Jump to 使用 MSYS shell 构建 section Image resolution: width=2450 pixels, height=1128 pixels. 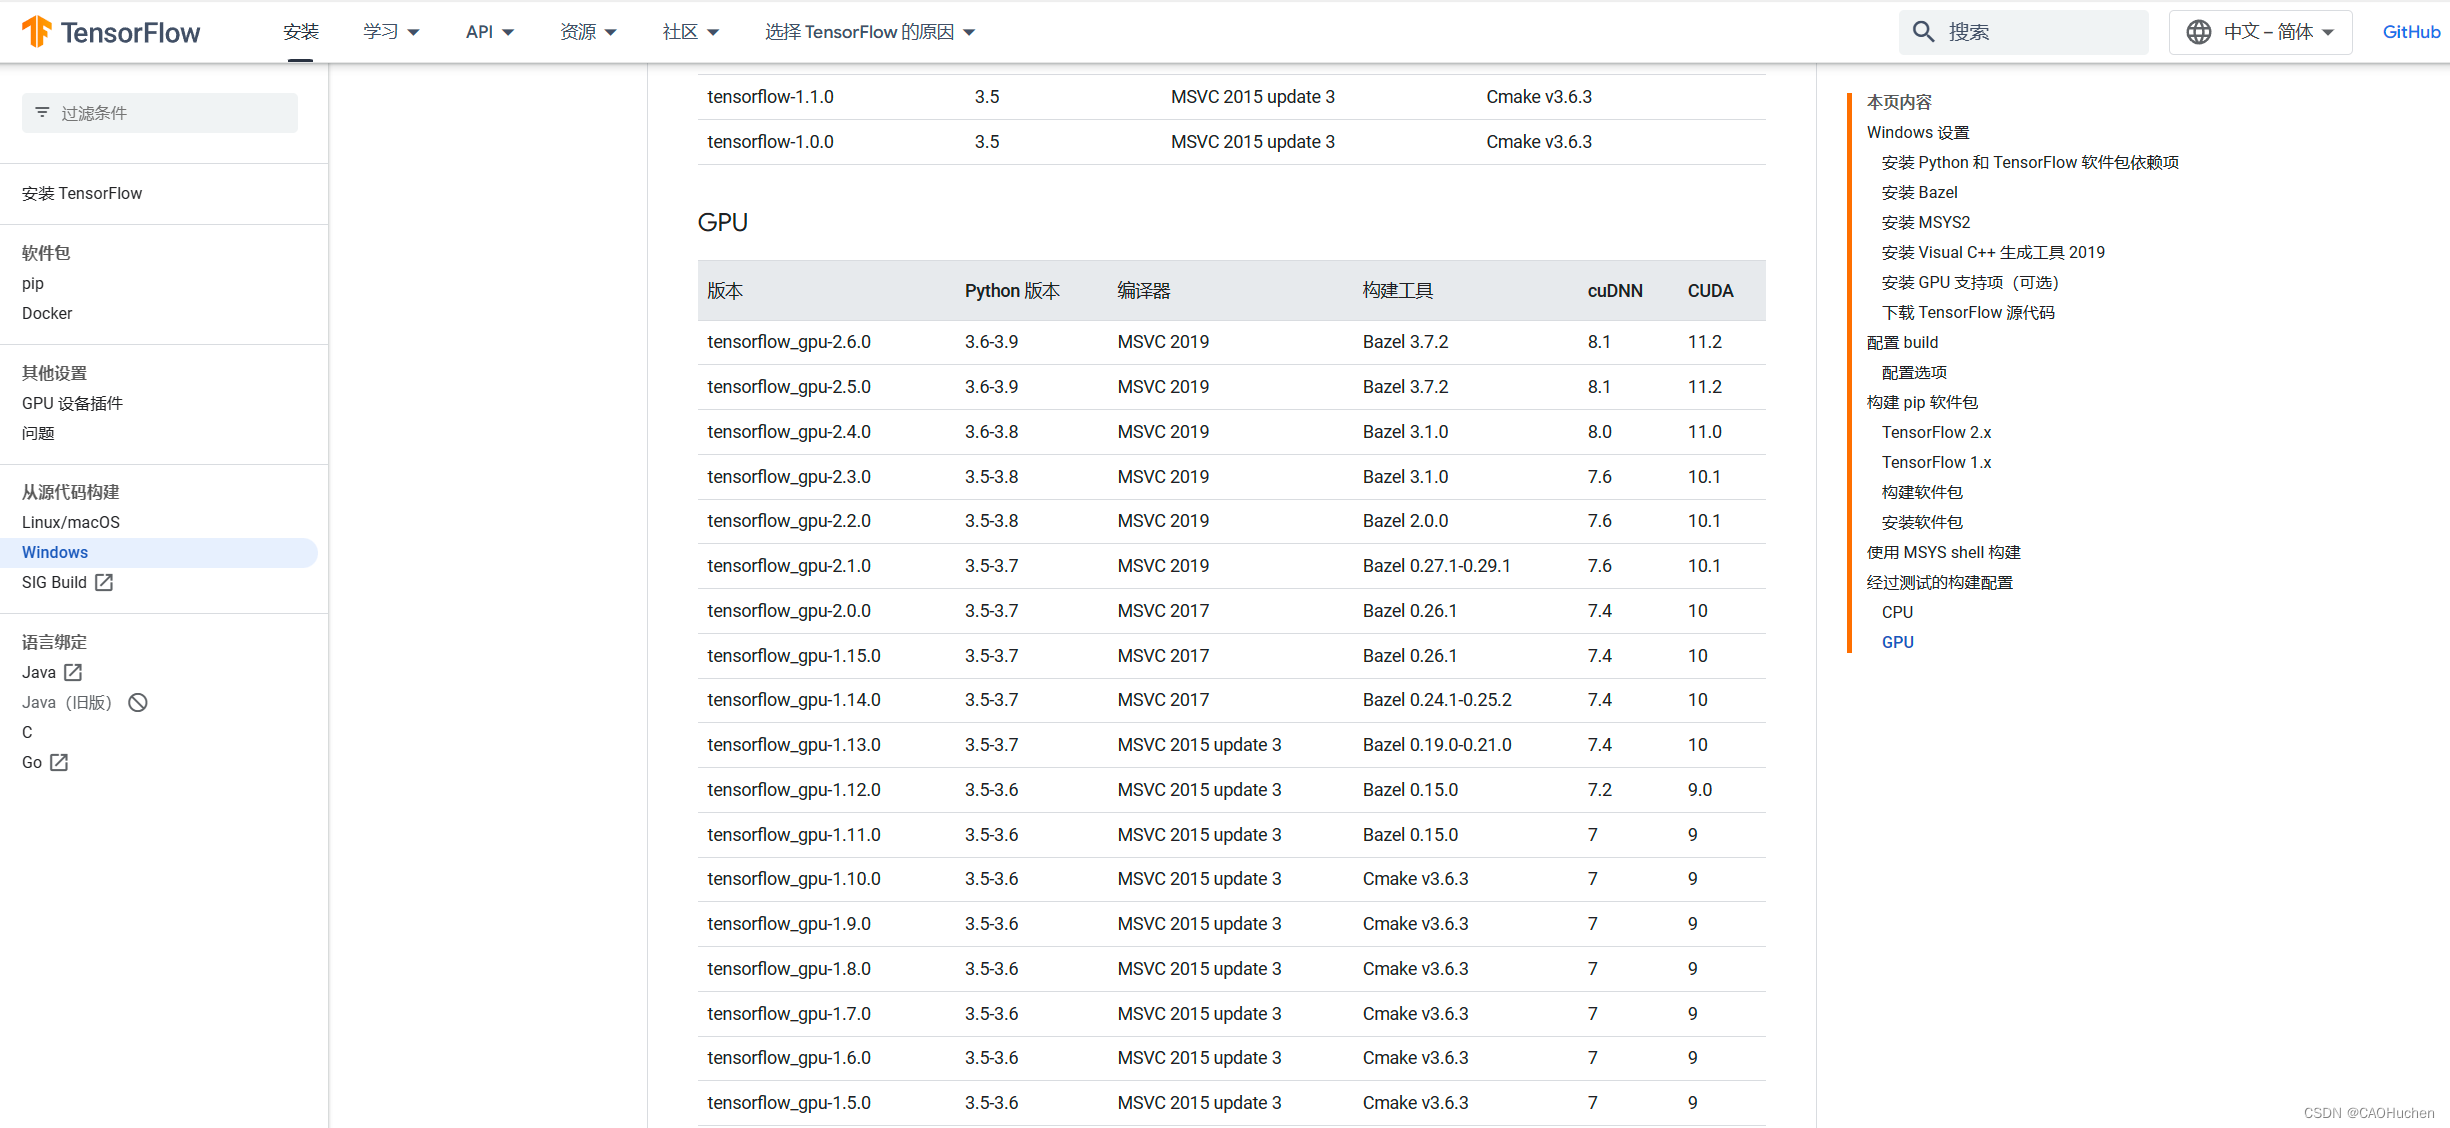[x=1943, y=552]
